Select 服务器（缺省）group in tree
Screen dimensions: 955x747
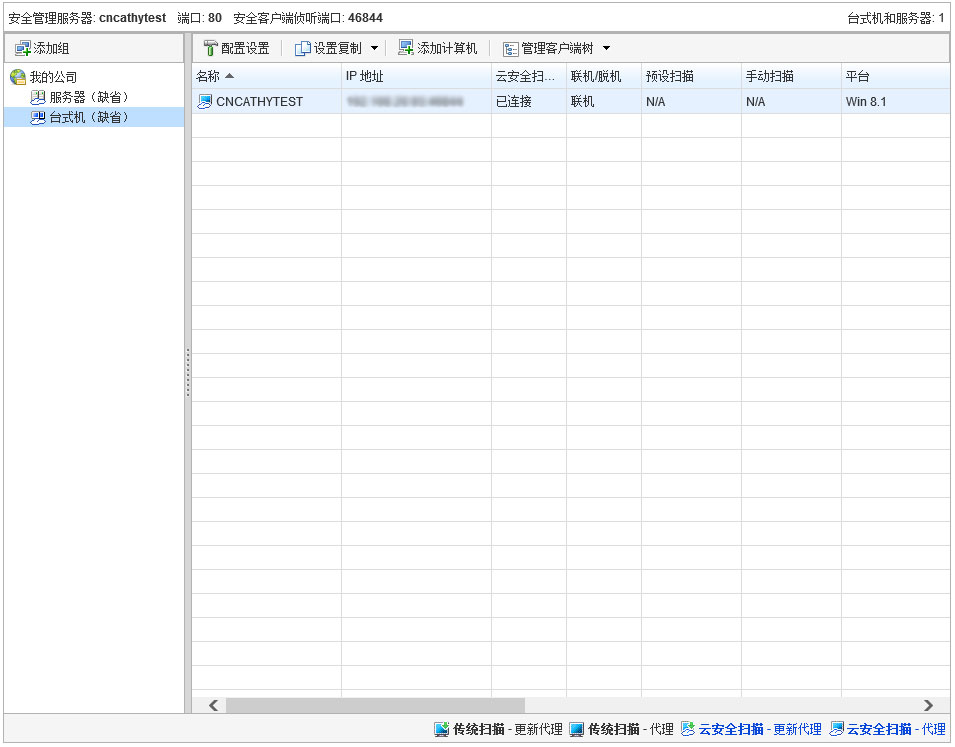click(89, 97)
